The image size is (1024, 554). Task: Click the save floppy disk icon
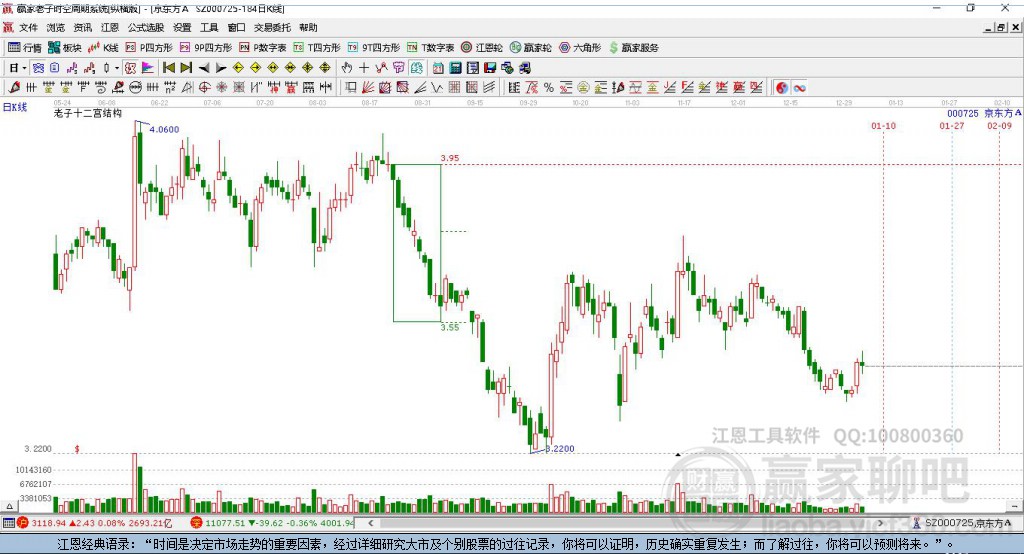(x=490, y=68)
